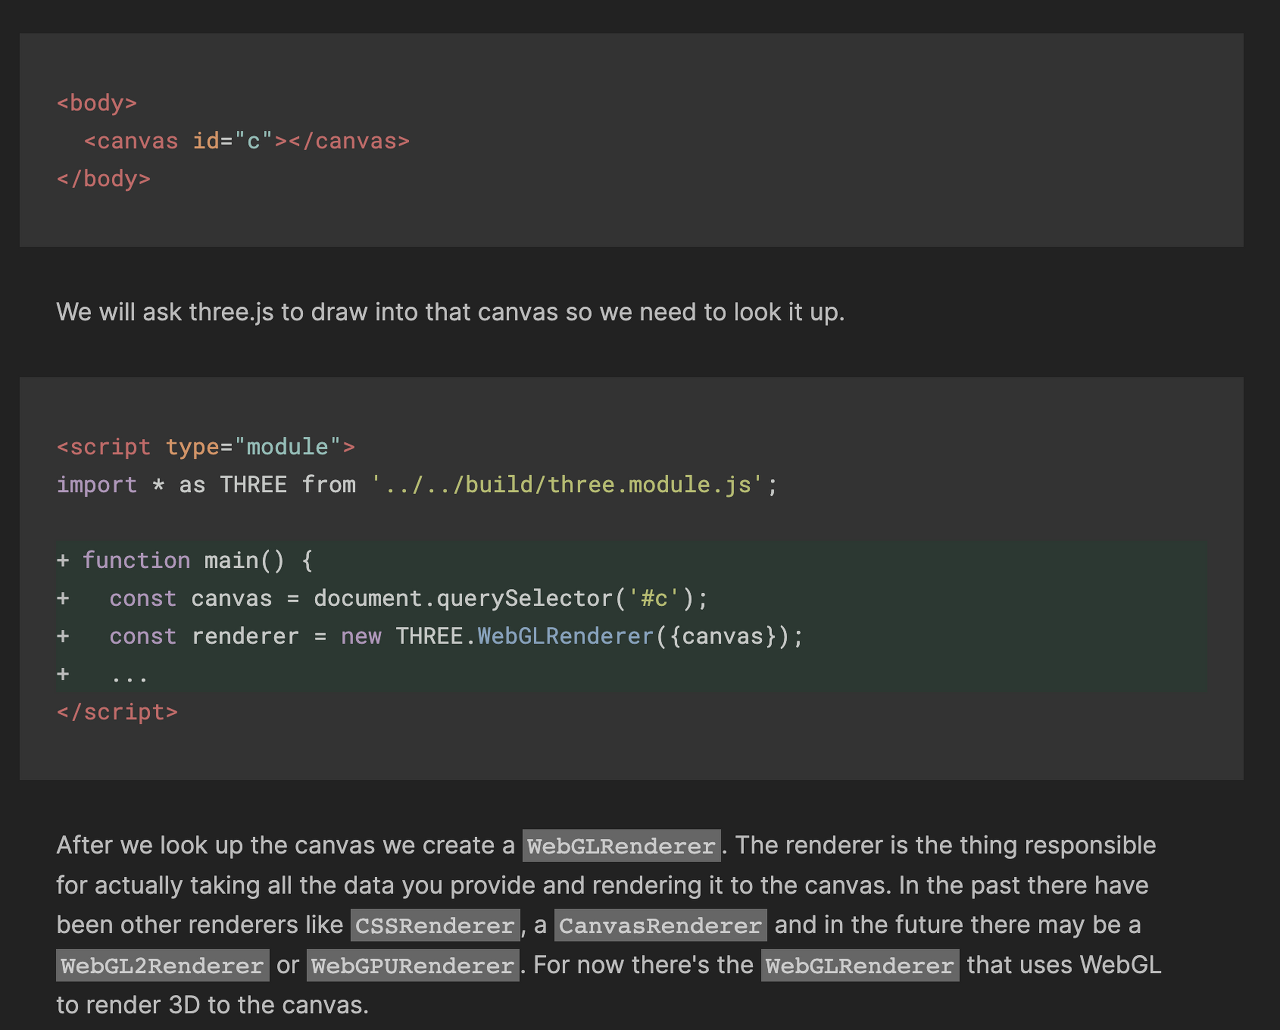Click the '#c' selector string
The width and height of the screenshot is (1280, 1030).
pyautogui.click(x=654, y=598)
